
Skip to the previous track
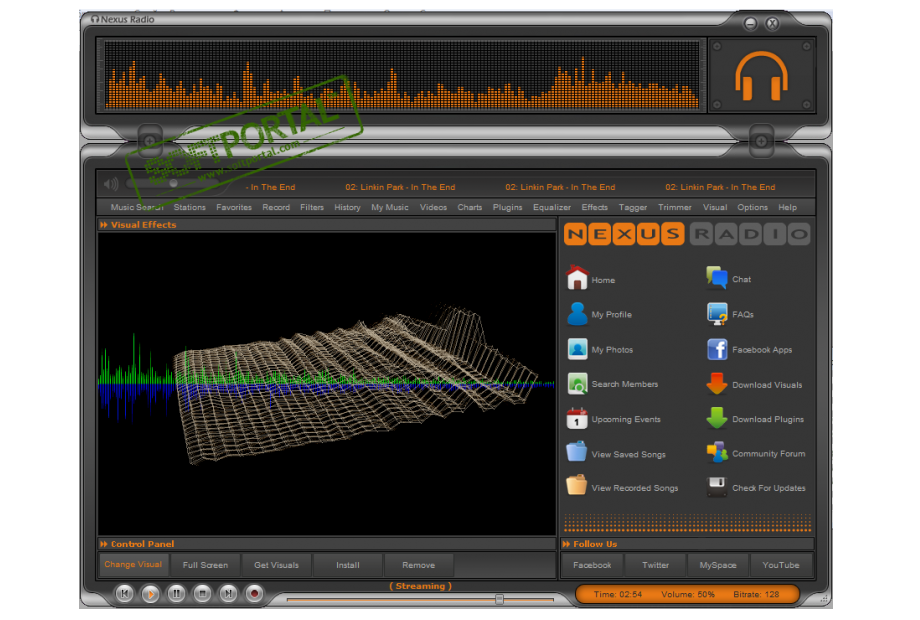click(x=124, y=594)
